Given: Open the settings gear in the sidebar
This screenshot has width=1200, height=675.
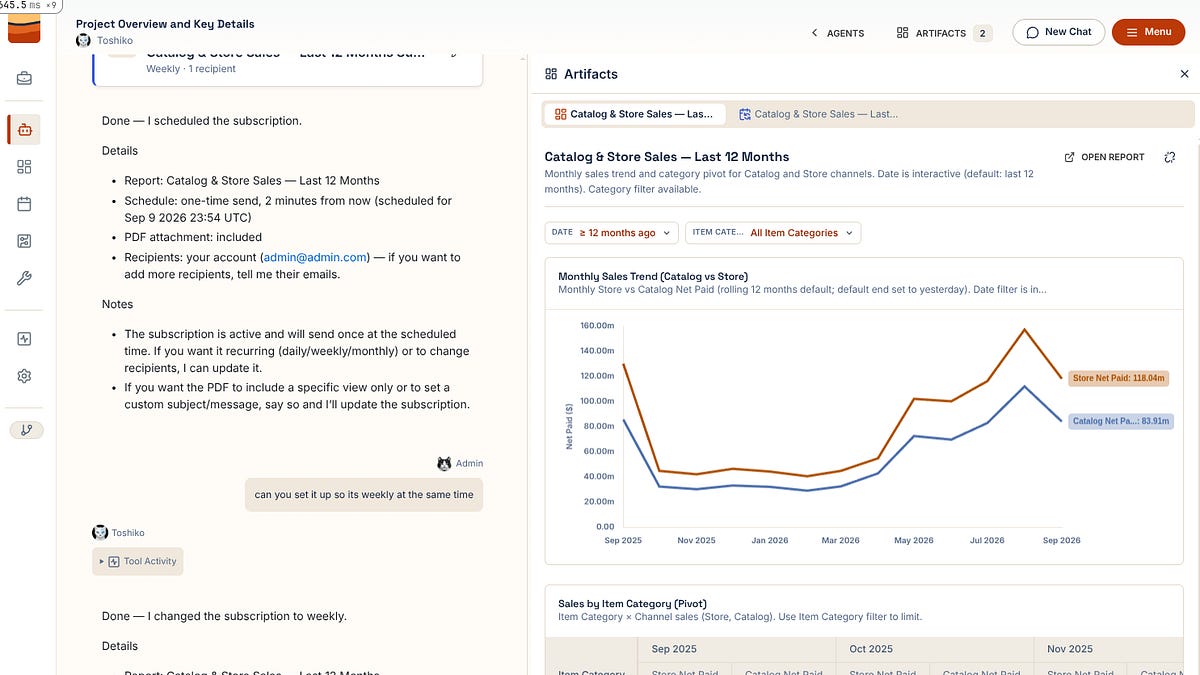Looking at the screenshot, I should point(24,376).
